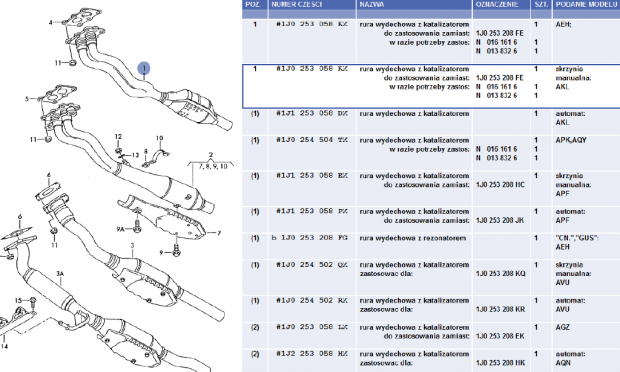Image resolution: width=620 pixels, height=372 pixels.
Task: Click the PODANIE MODELU column header
Action: [x=586, y=4]
